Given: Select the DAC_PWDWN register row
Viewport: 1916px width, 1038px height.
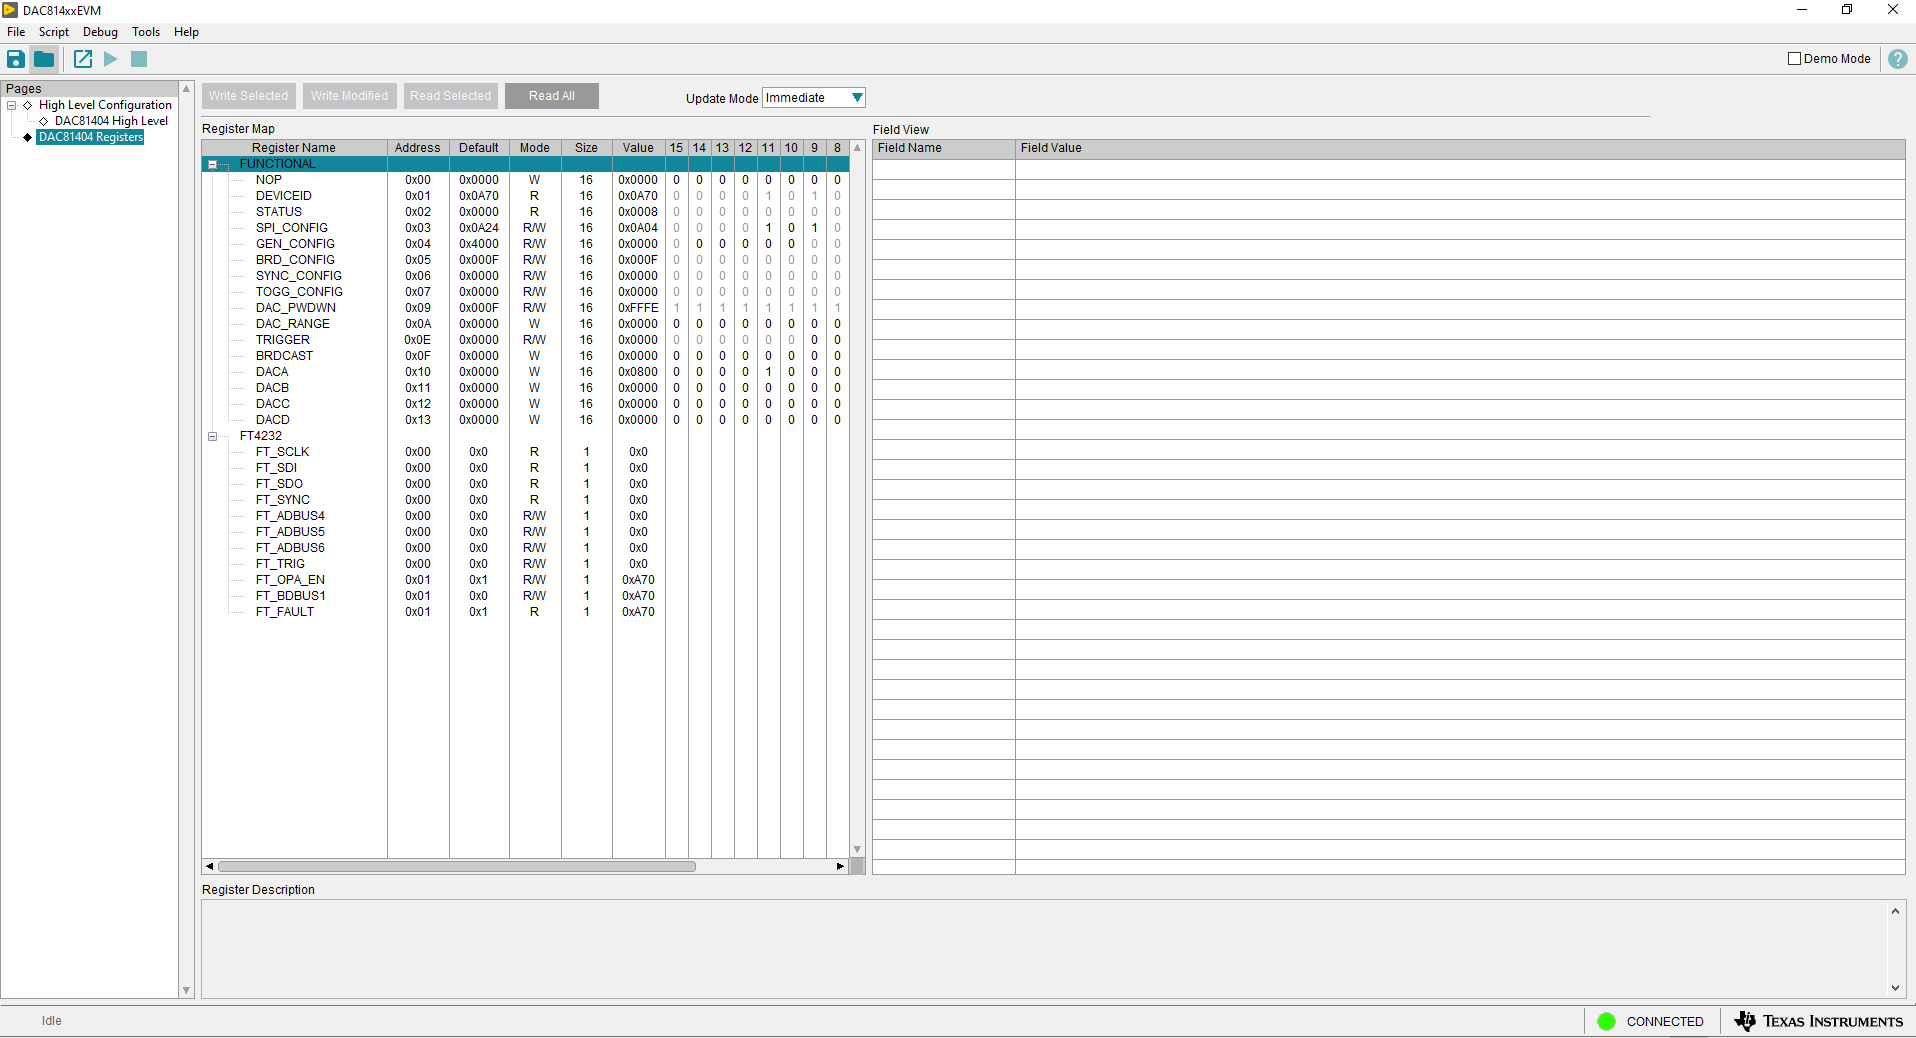Looking at the screenshot, I should pyautogui.click(x=526, y=308).
